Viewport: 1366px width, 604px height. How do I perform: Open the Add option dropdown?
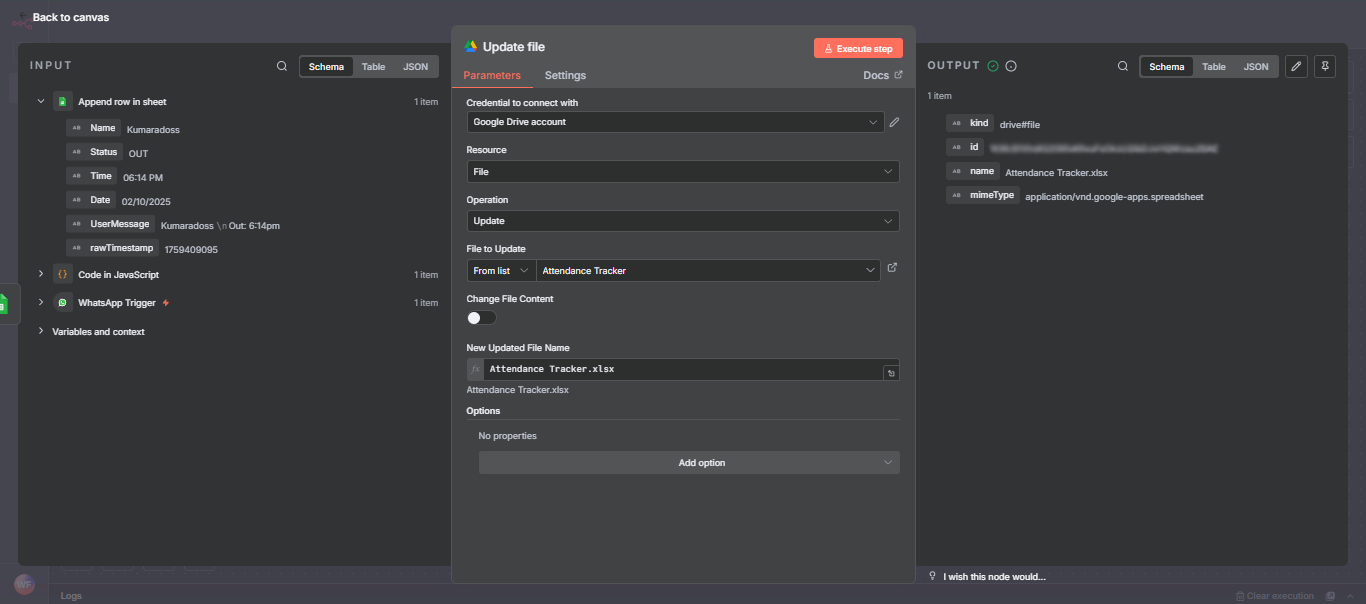[688, 462]
